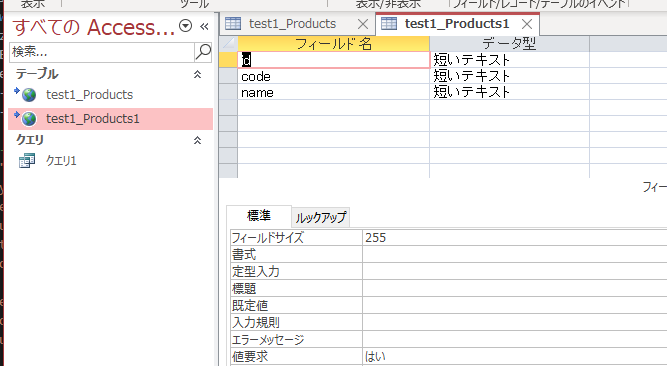Click the クエリ group heading
Screen dimensions: 667x366
coord(30,140)
